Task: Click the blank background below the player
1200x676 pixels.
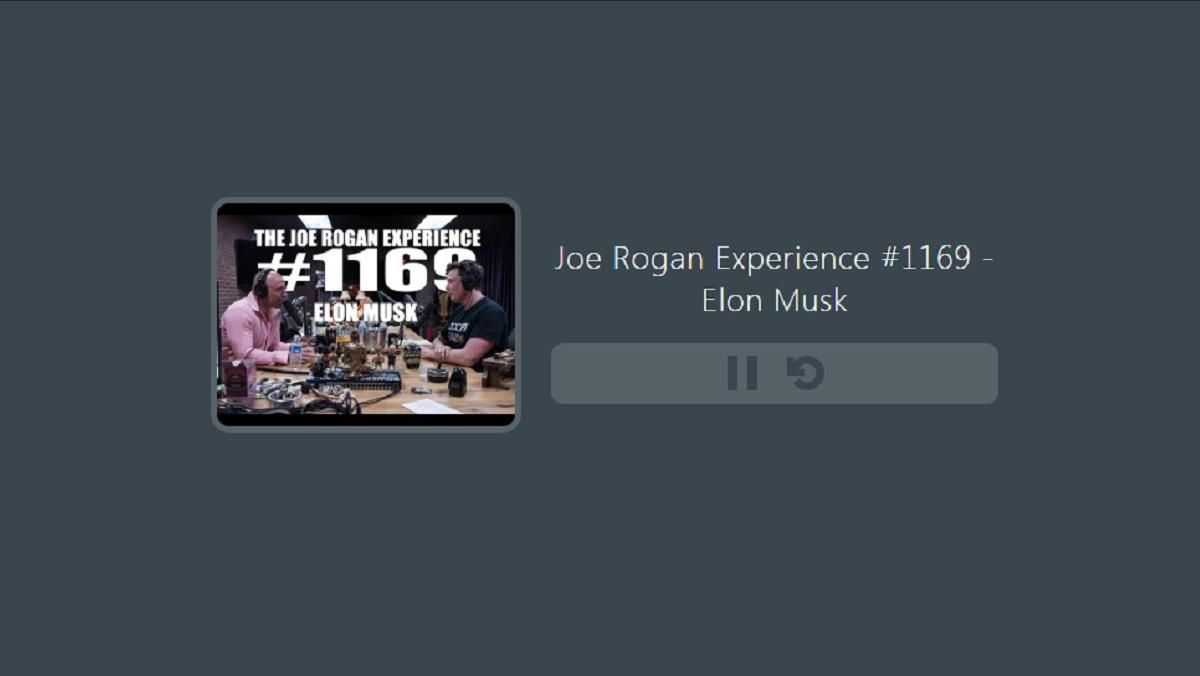Action: [600, 550]
